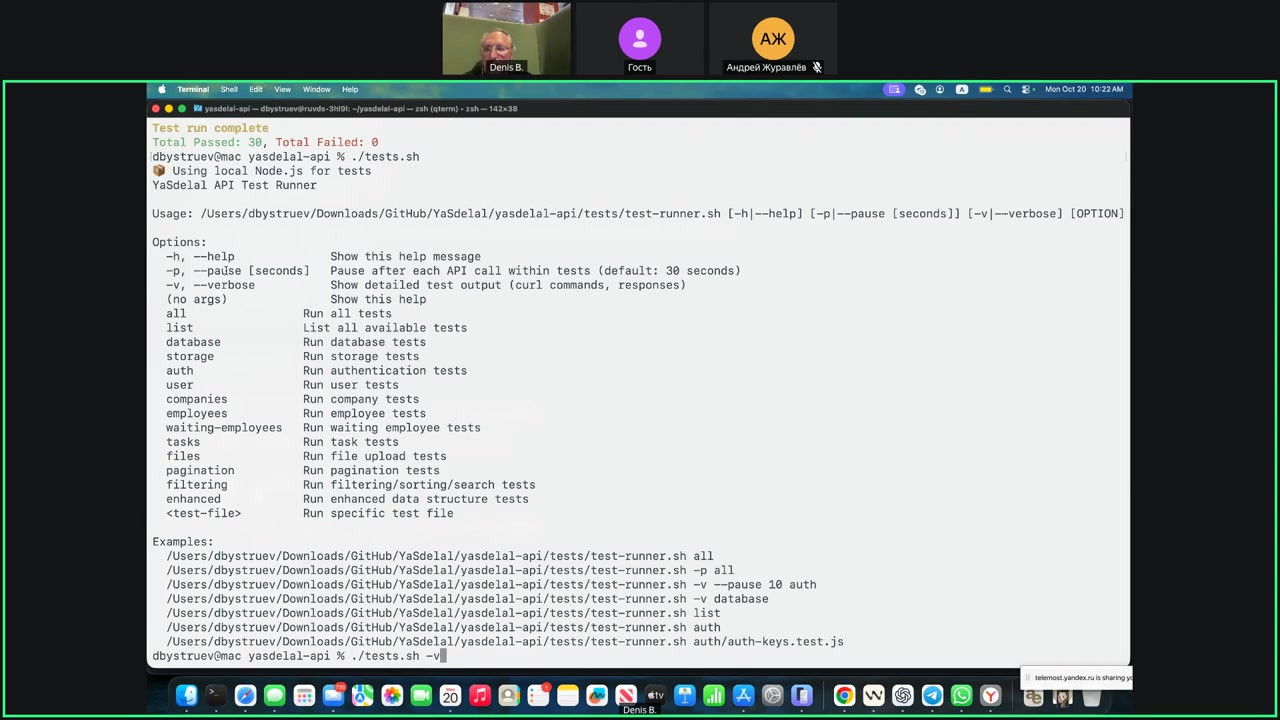This screenshot has width=1280, height=720.
Task: Open WhatsApp from the Dock
Action: pos(961,696)
